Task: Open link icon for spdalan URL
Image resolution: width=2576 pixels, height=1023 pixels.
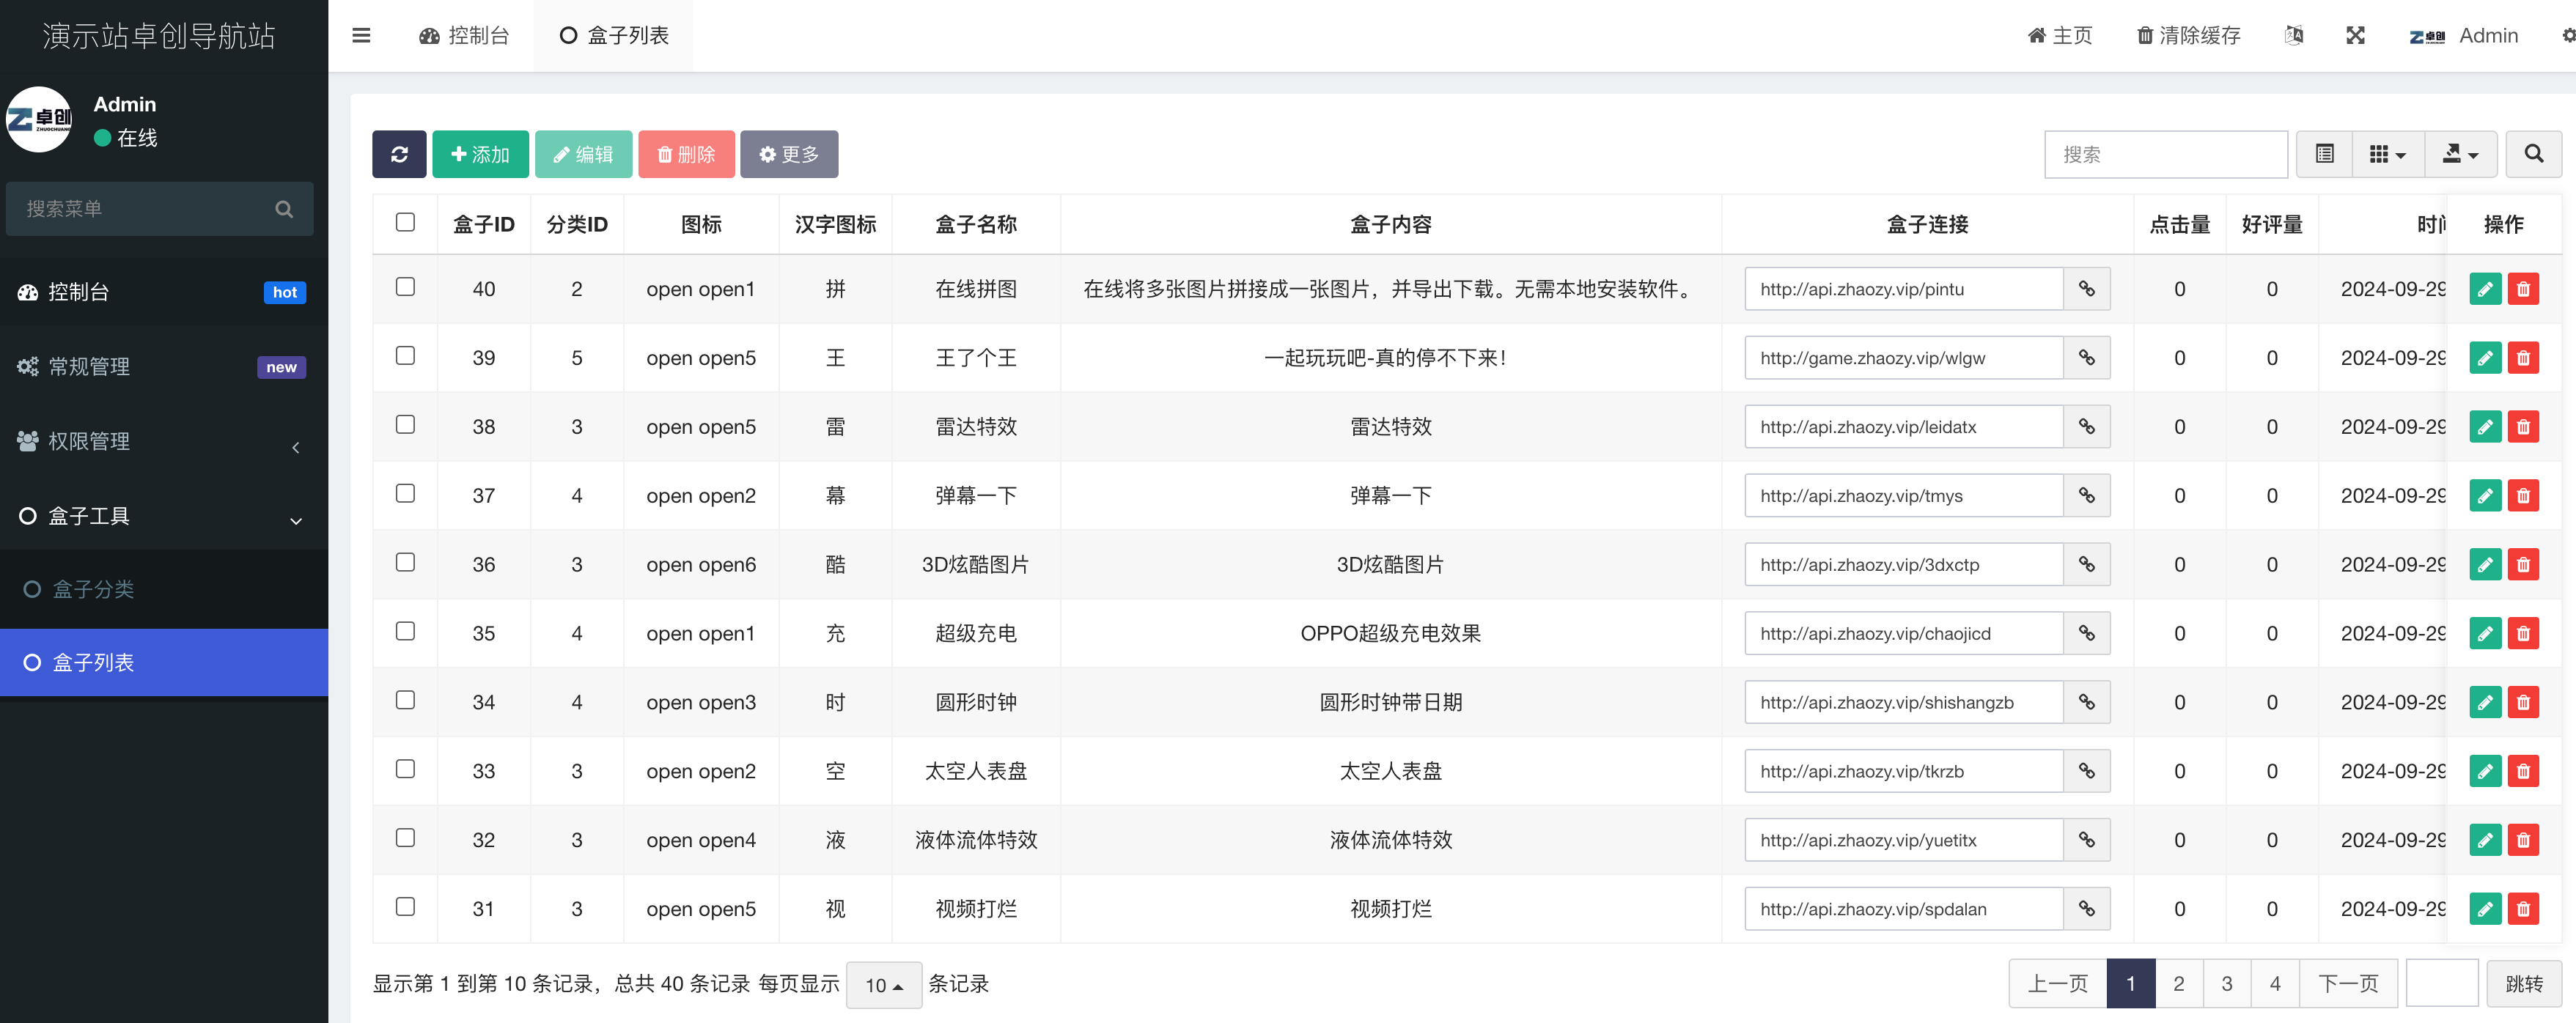Action: (2087, 909)
